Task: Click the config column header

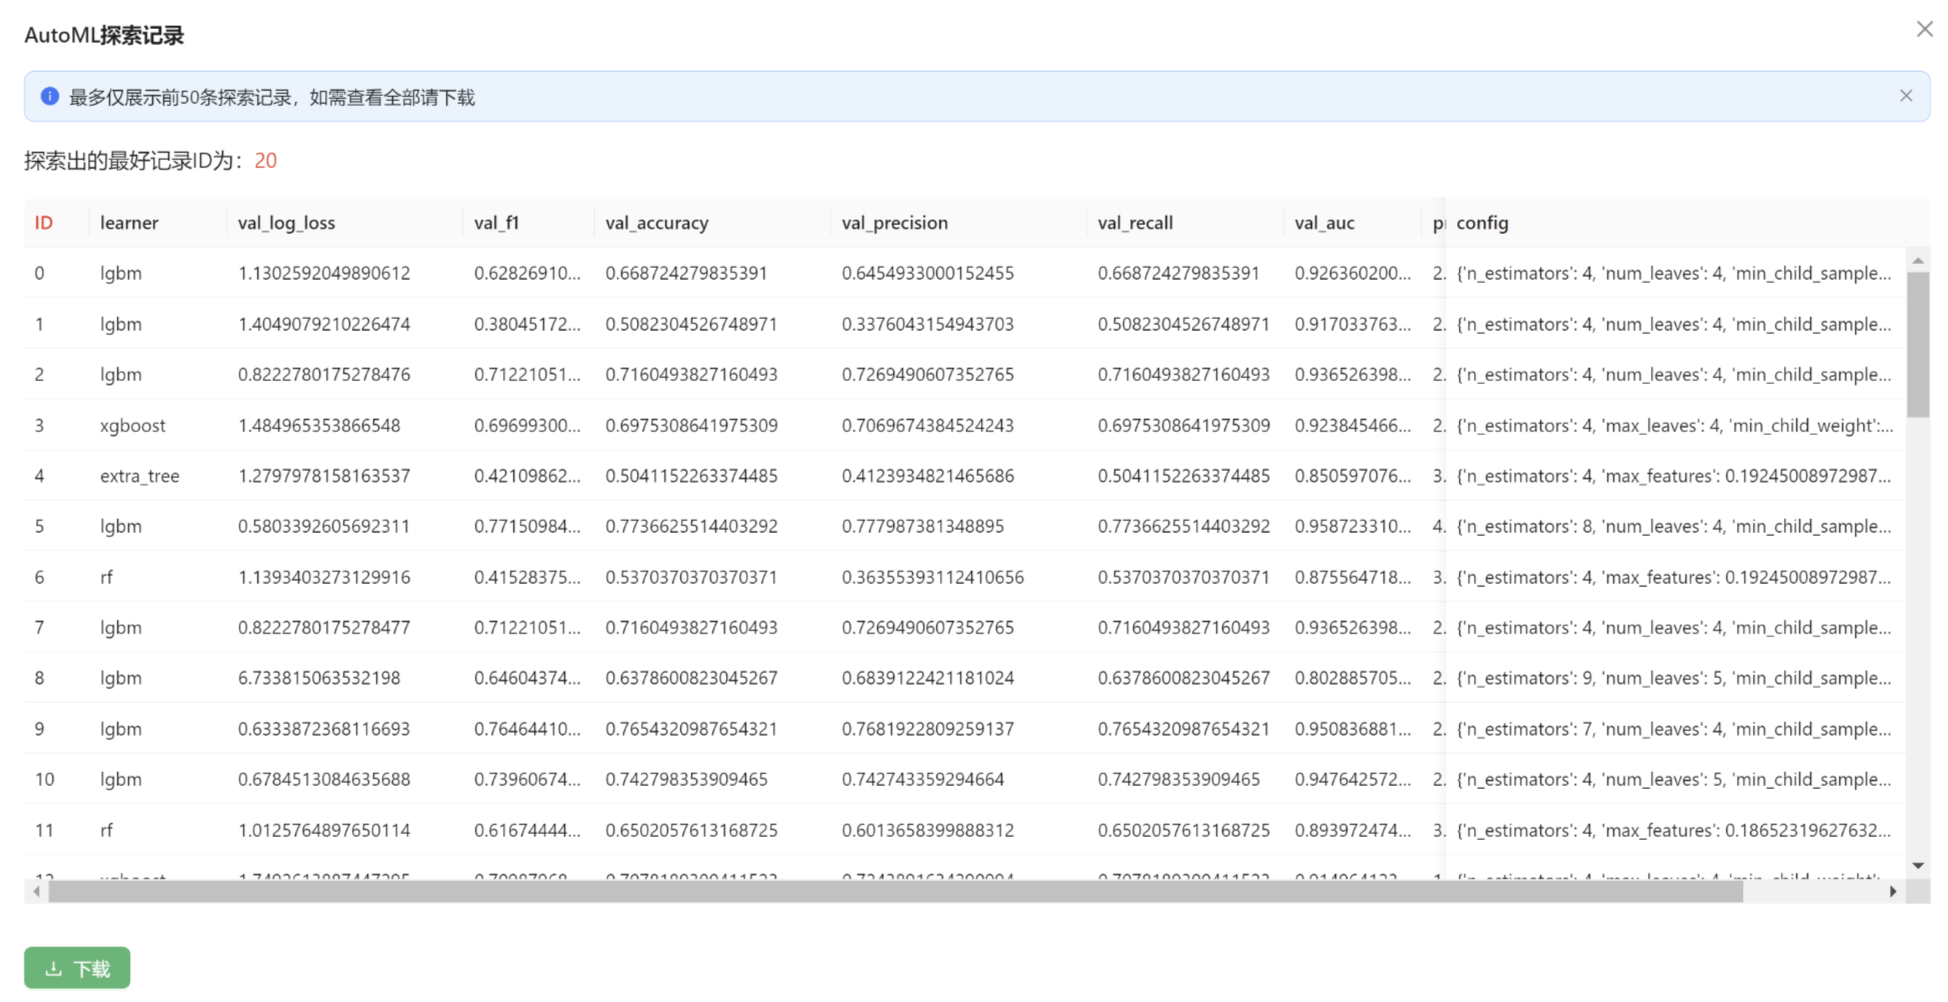Action: point(1481,223)
